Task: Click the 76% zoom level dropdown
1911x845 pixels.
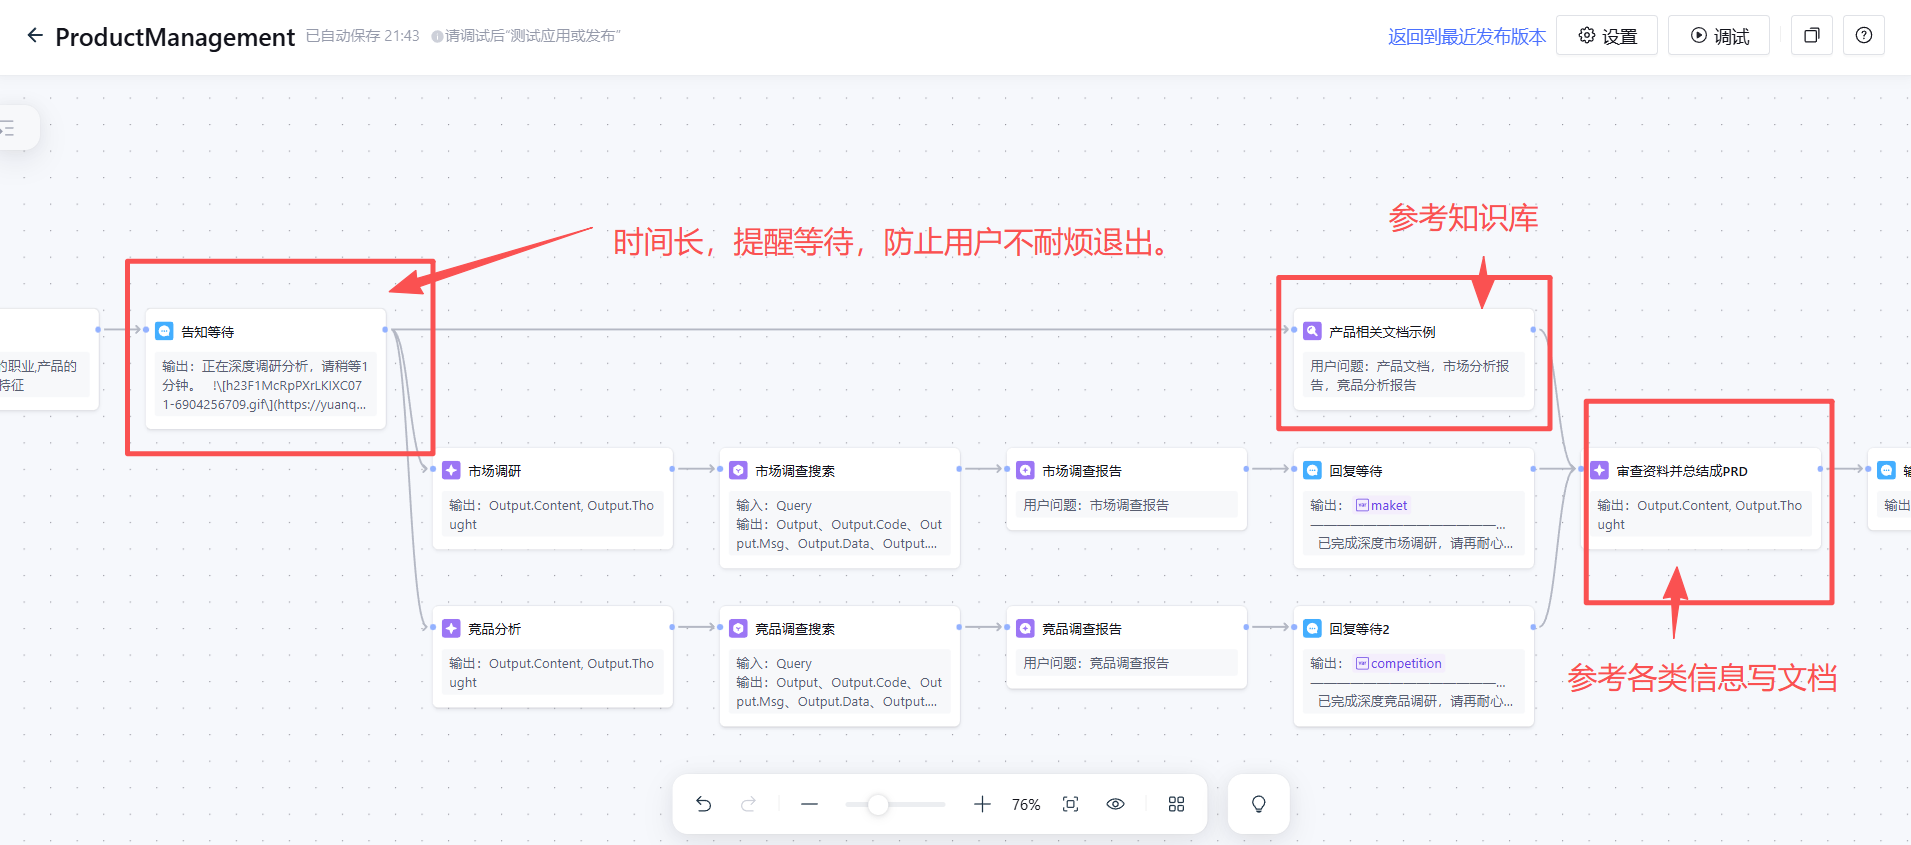Action: click(1026, 805)
